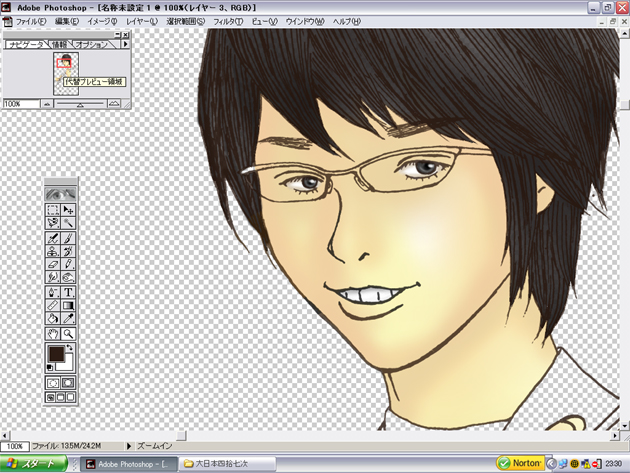Switch to the ナビゲータ tab
This screenshot has height=473, width=630.
[26, 45]
